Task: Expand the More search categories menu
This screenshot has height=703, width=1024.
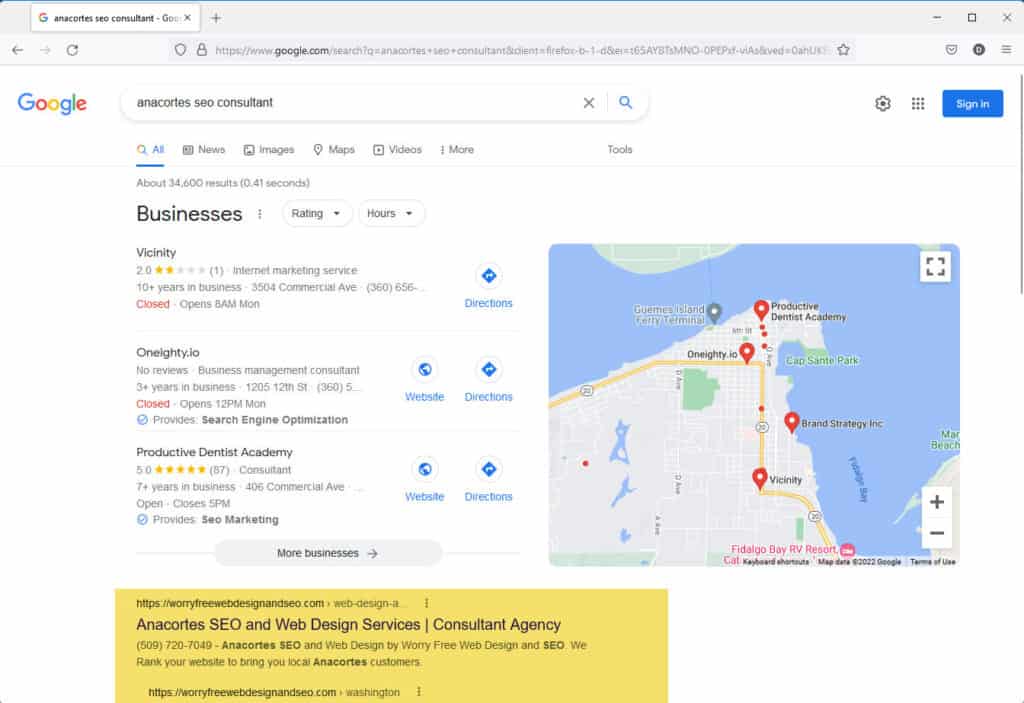Action: pyautogui.click(x=456, y=150)
